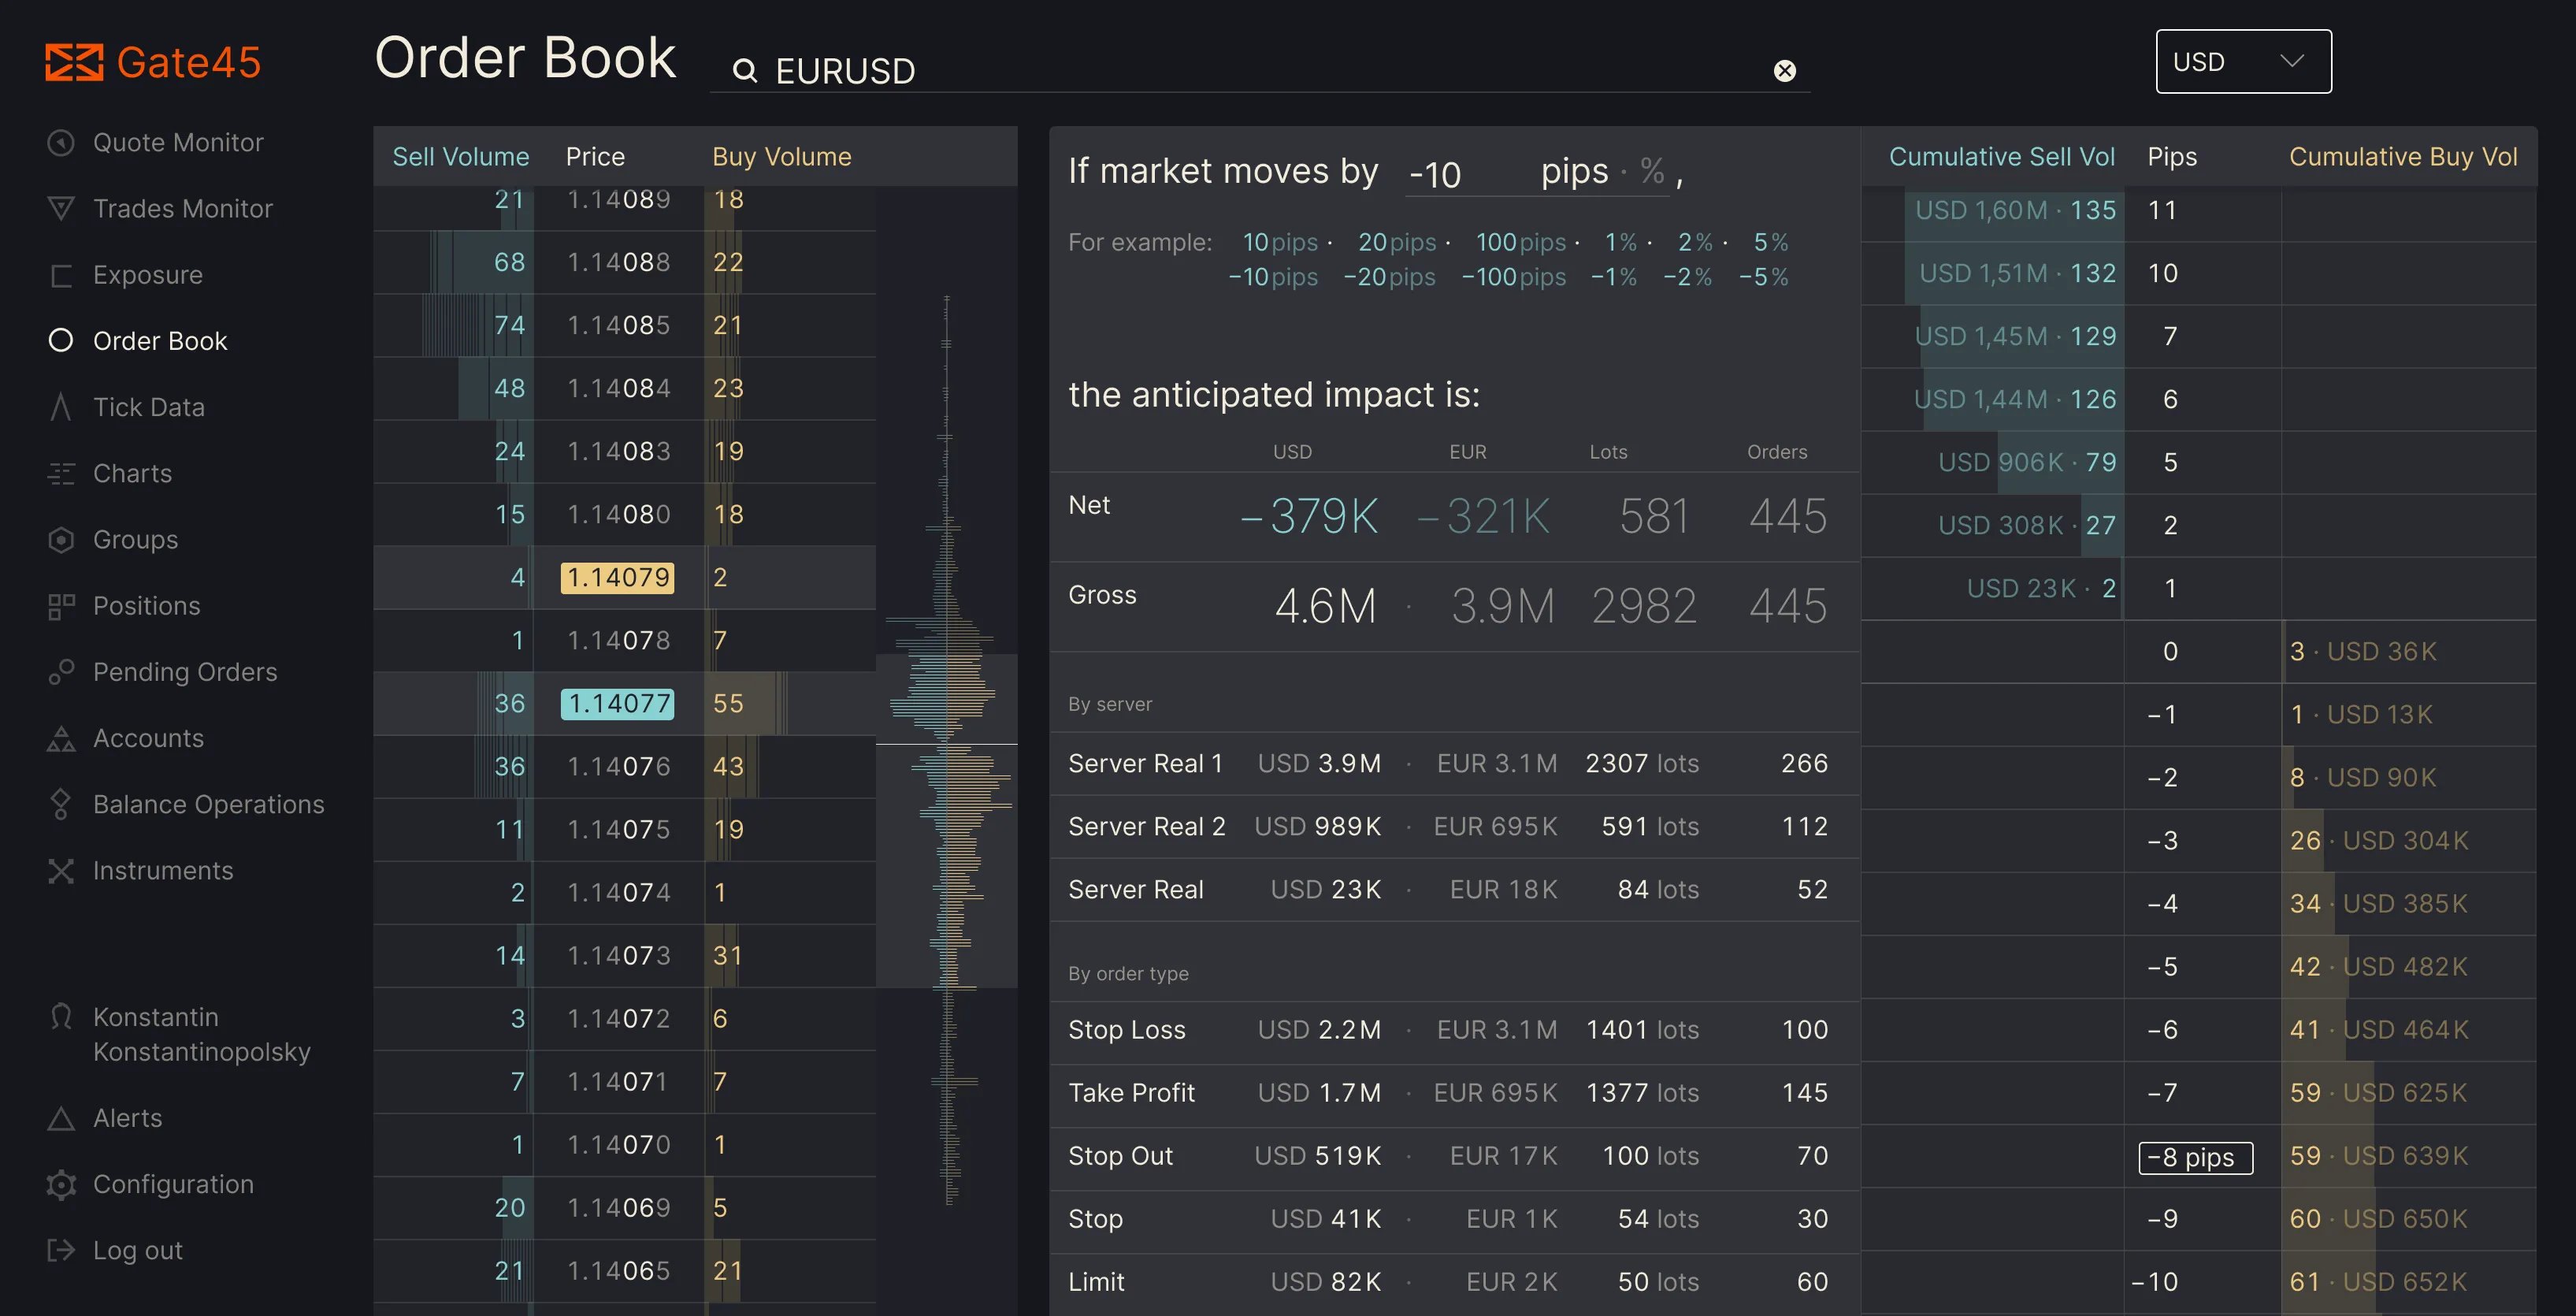Screen dimensions: 2576x1316
Task: Click the Configuration gear icon
Action: click(61, 1184)
